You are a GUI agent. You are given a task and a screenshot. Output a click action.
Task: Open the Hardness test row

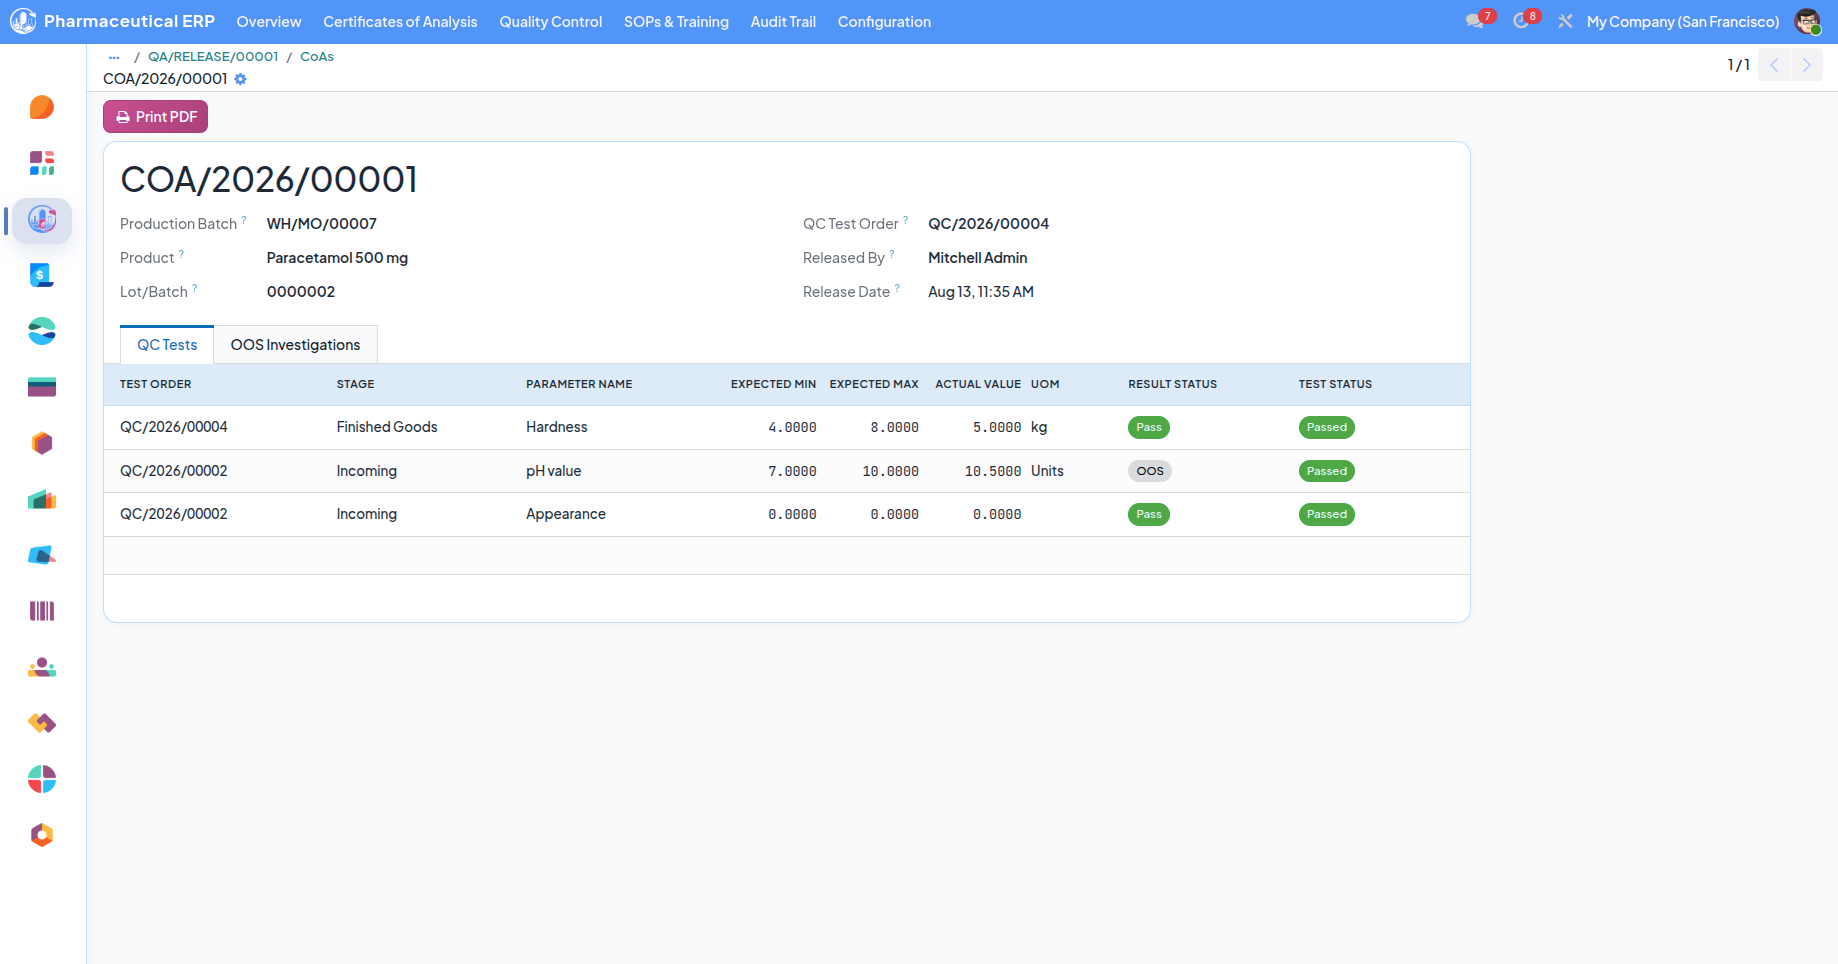[x=786, y=427]
